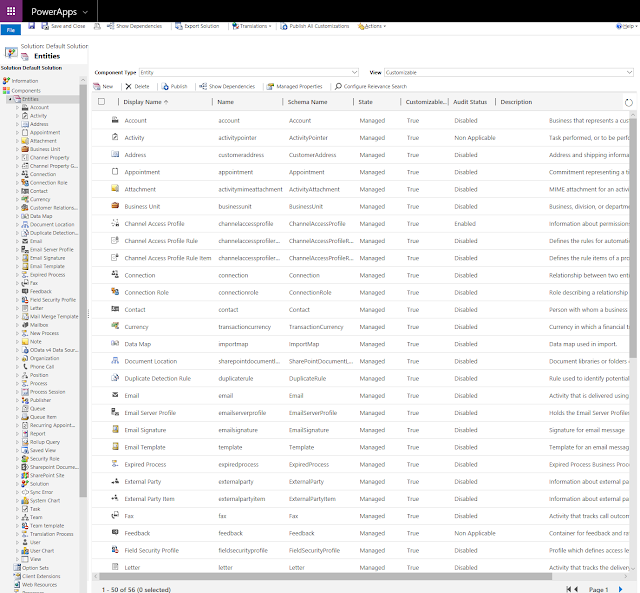Image resolution: width=640 pixels, height=593 pixels.
Task: Click the Field Security Profile icon in the grid
Action: pos(115,550)
